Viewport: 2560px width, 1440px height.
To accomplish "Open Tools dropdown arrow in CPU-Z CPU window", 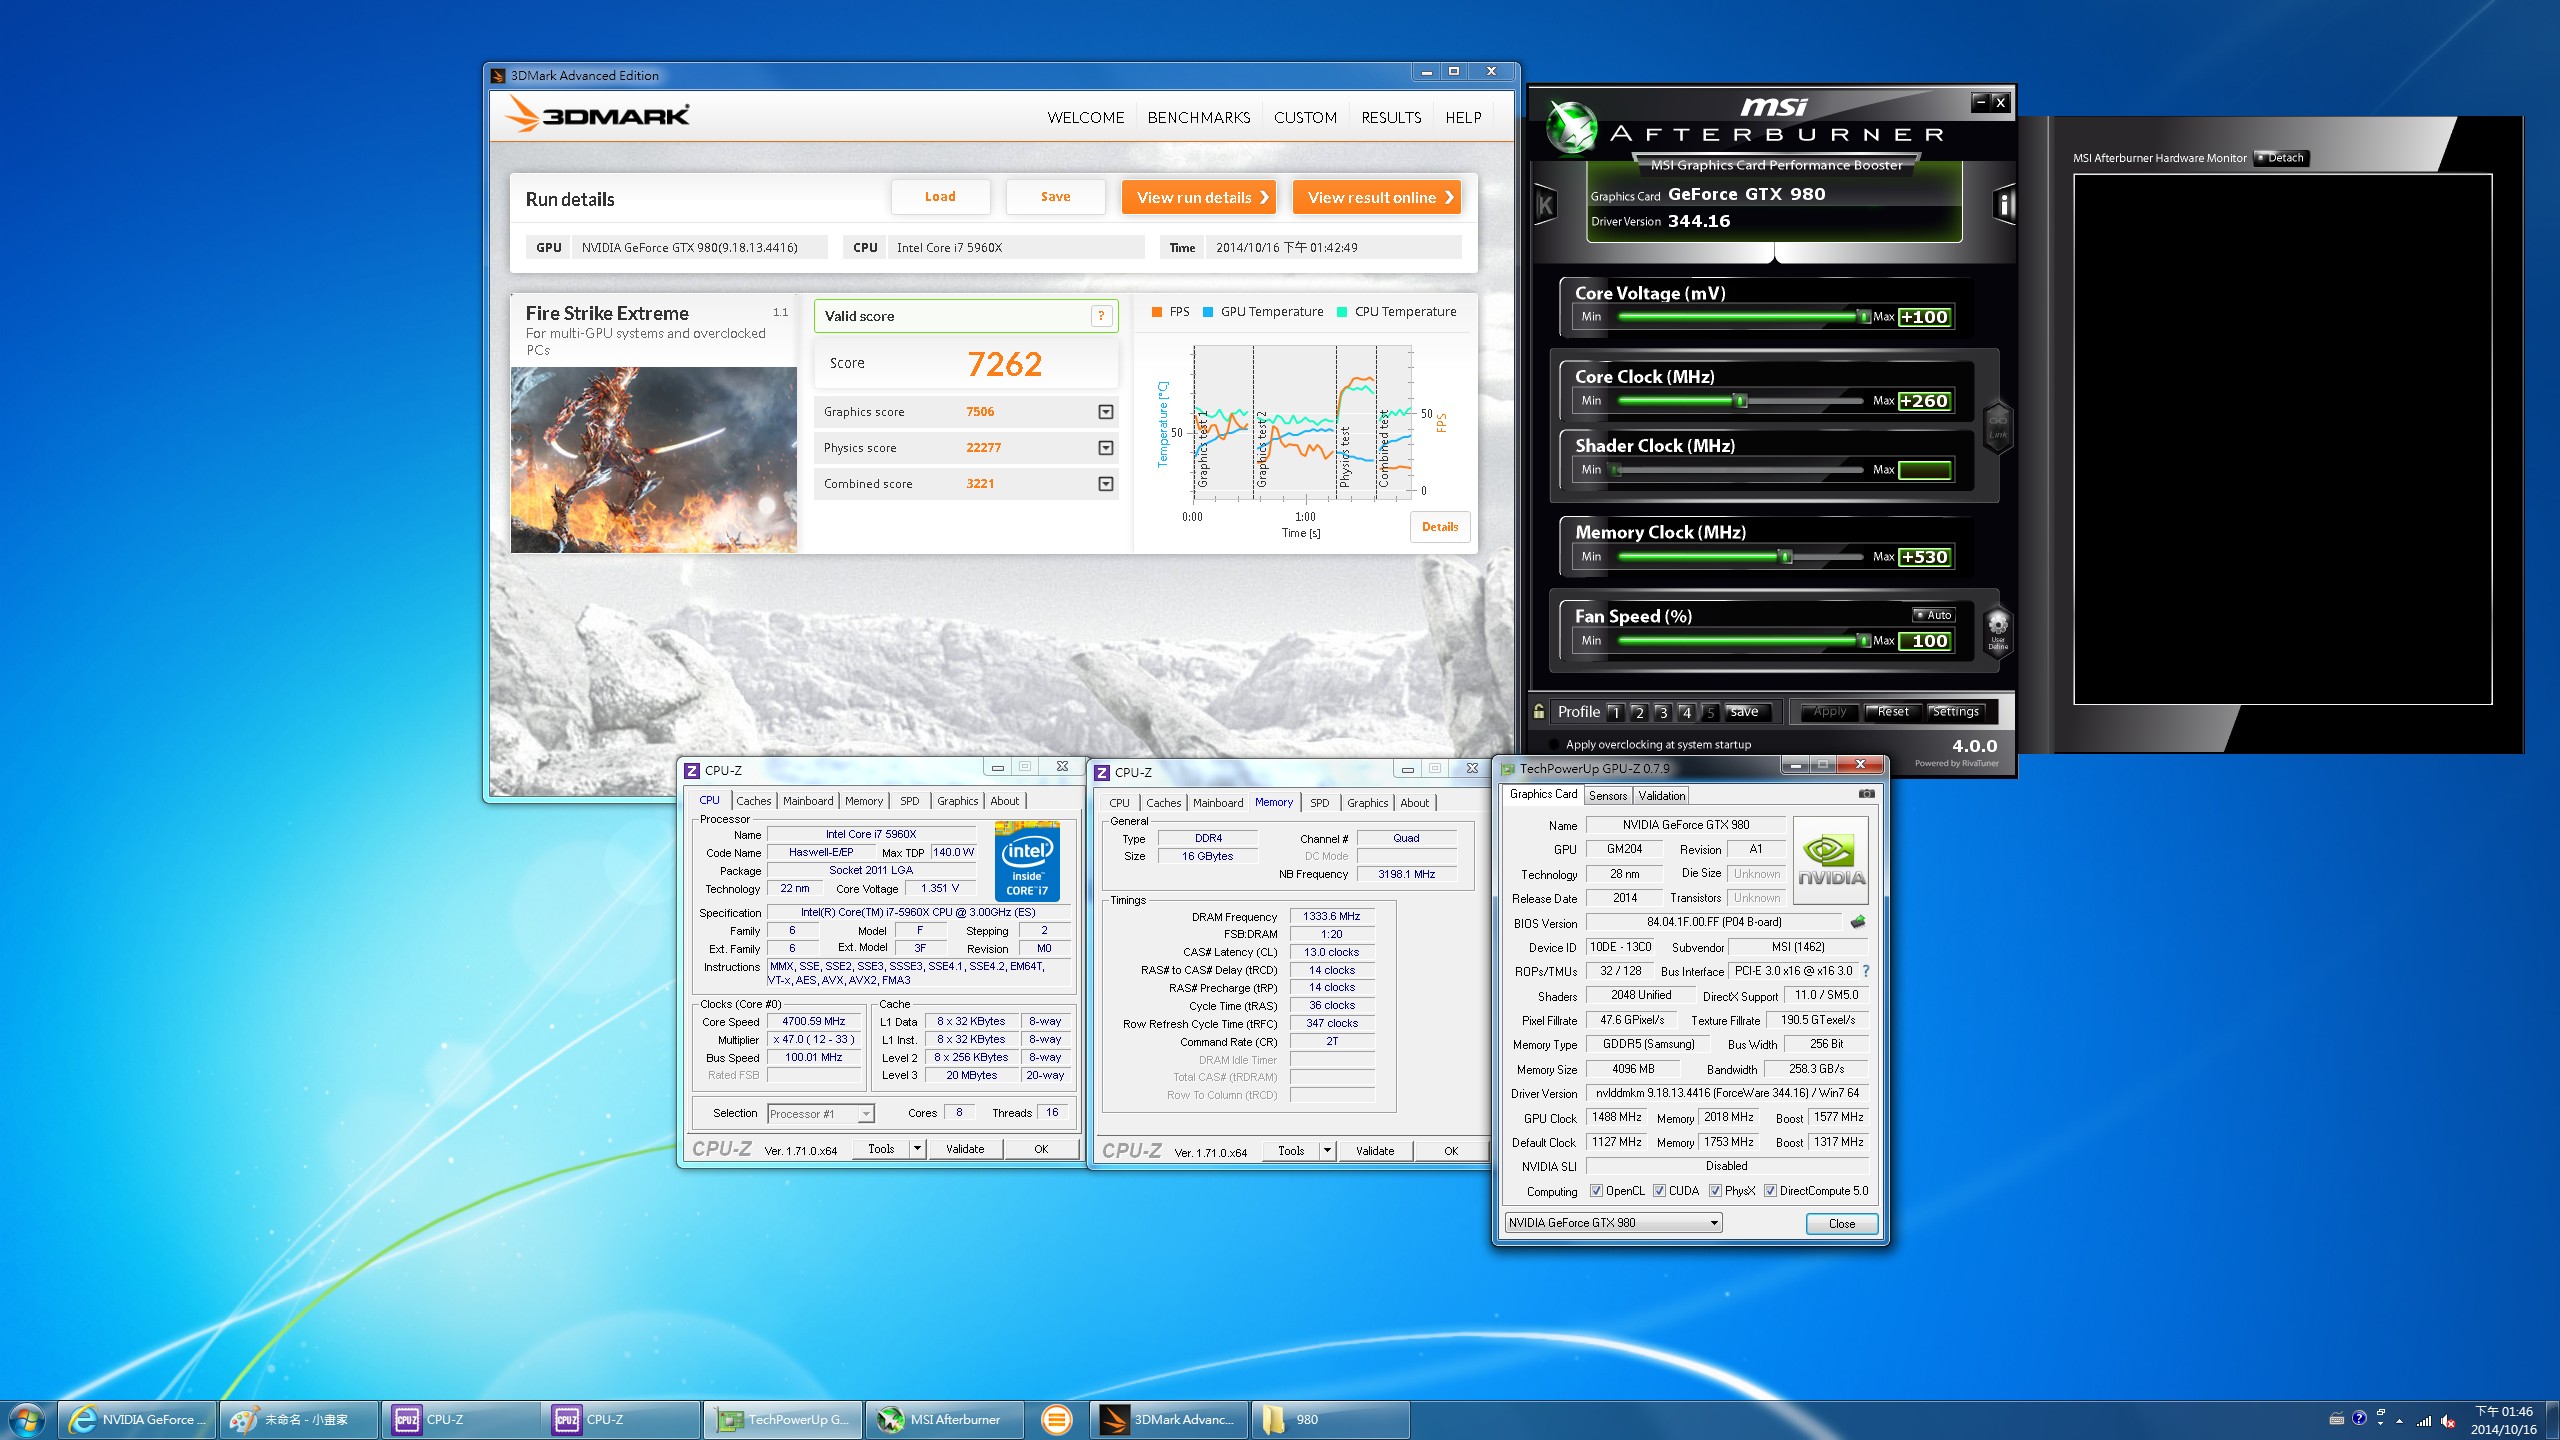I will tap(917, 1149).
